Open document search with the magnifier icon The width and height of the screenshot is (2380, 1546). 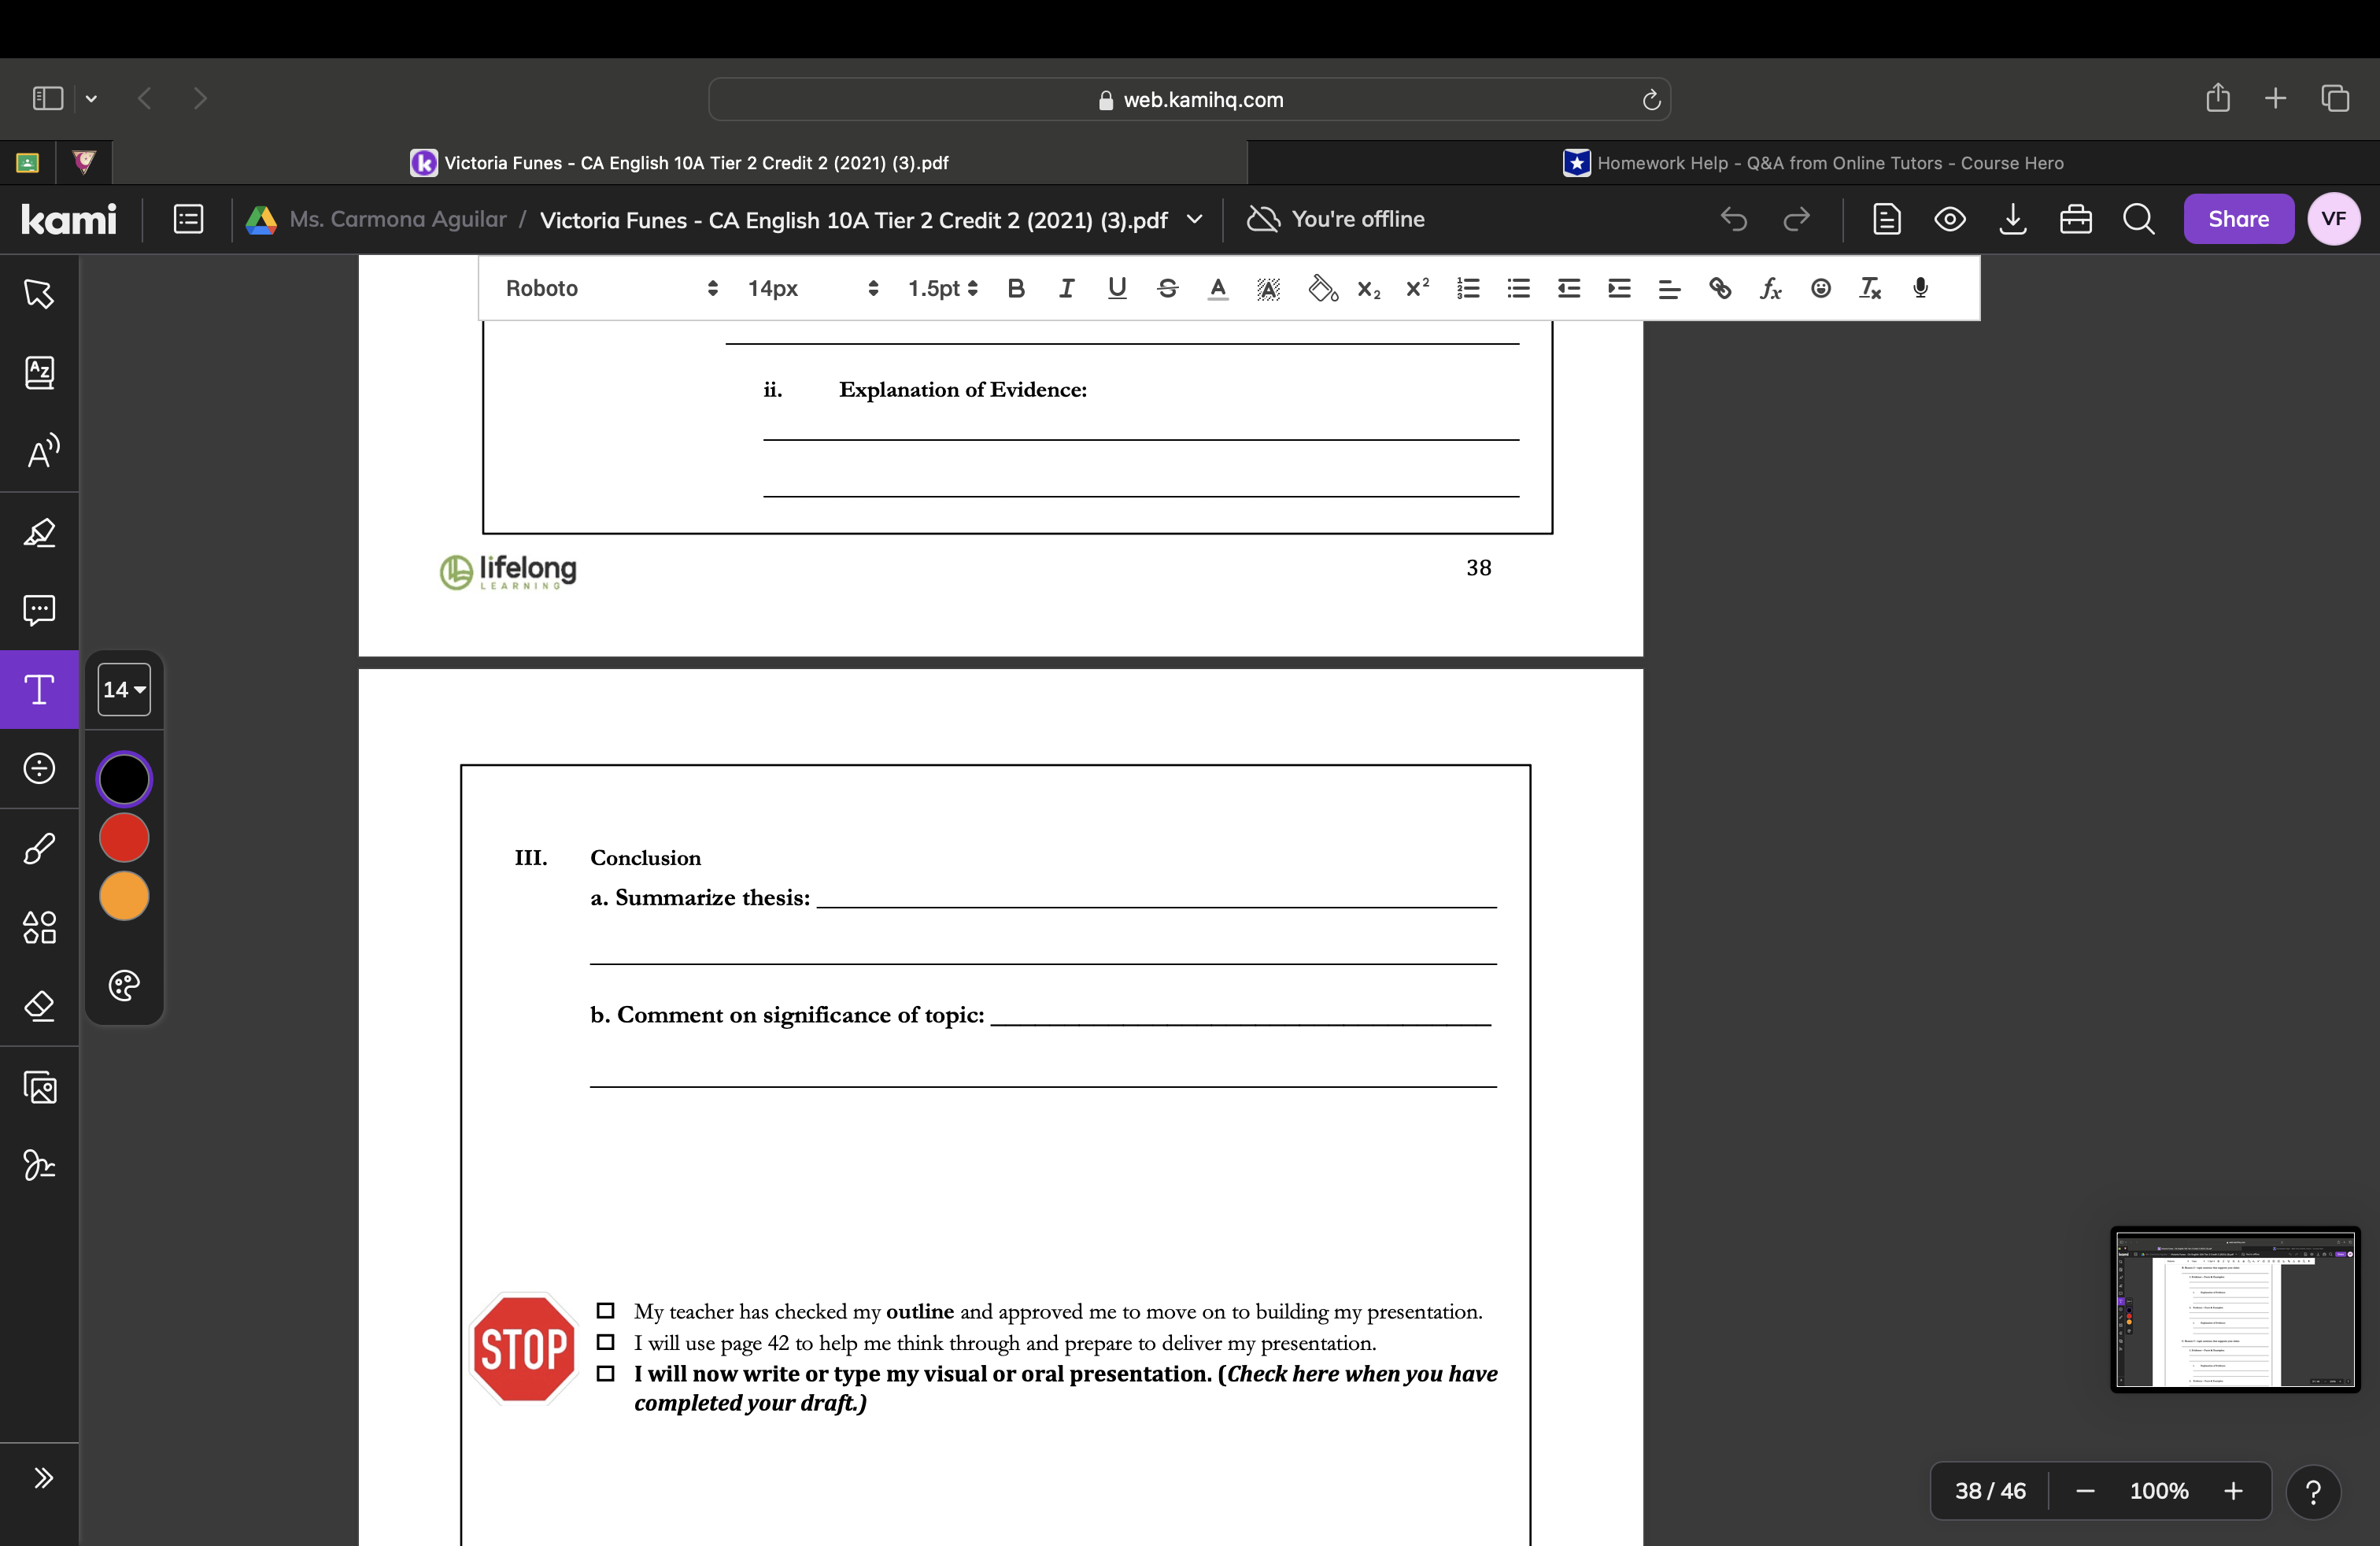click(2139, 219)
